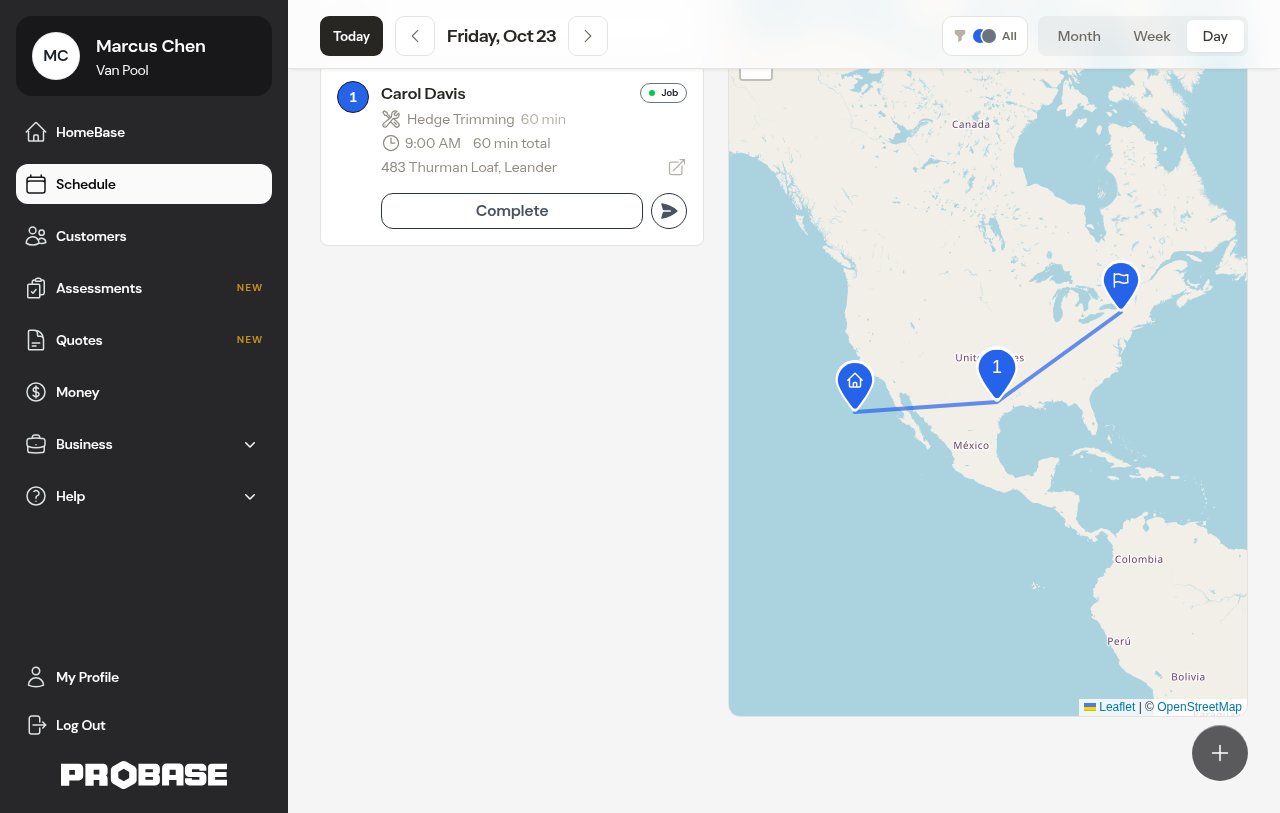
Task: Expand the Business menu chevron
Action: (x=250, y=444)
